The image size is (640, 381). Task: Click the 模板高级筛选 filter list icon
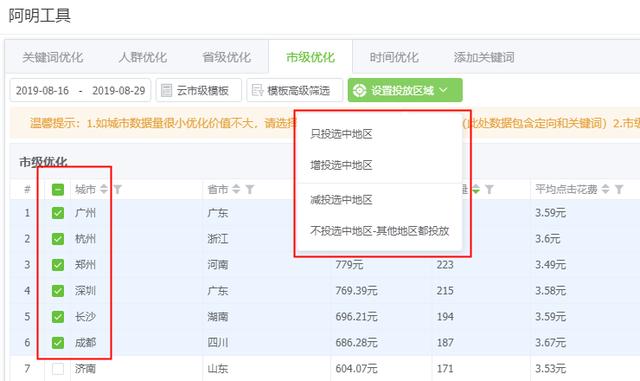point(258,90)
